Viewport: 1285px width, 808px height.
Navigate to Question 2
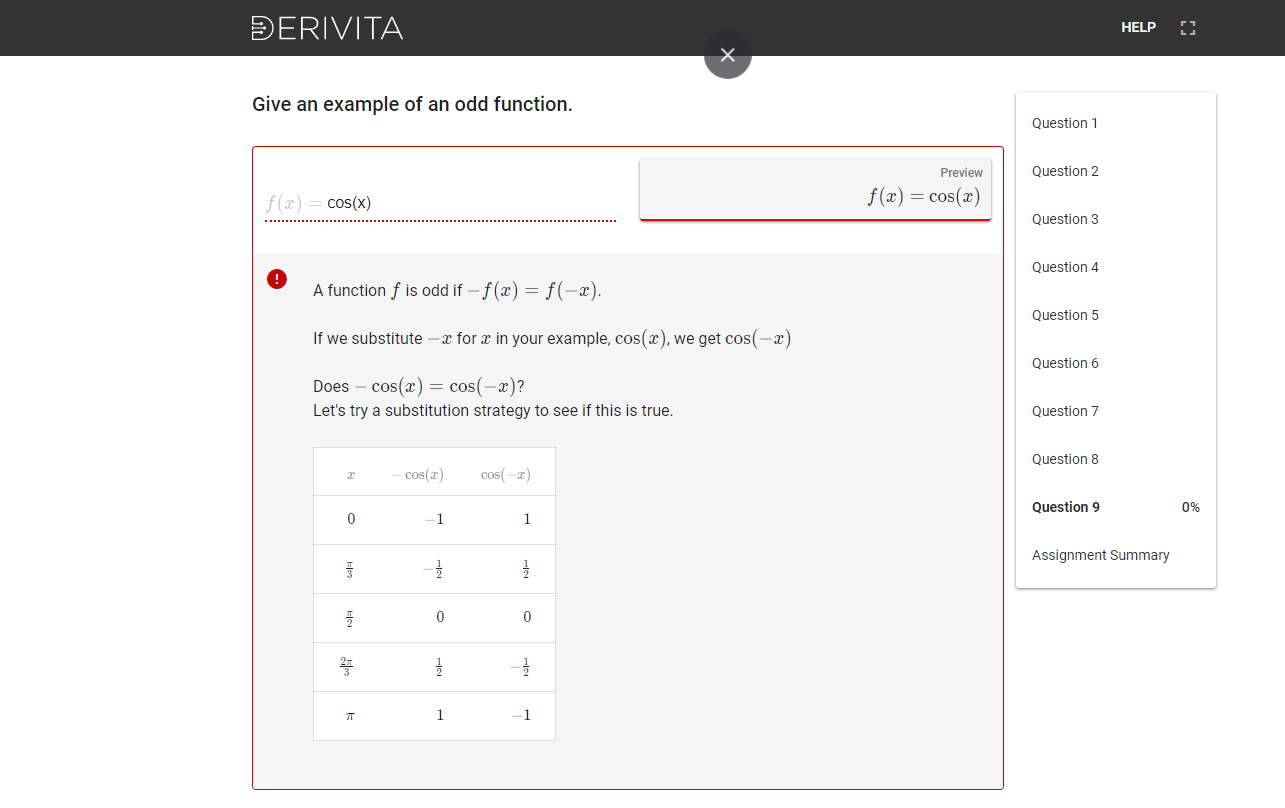(x=1064, y=170)
